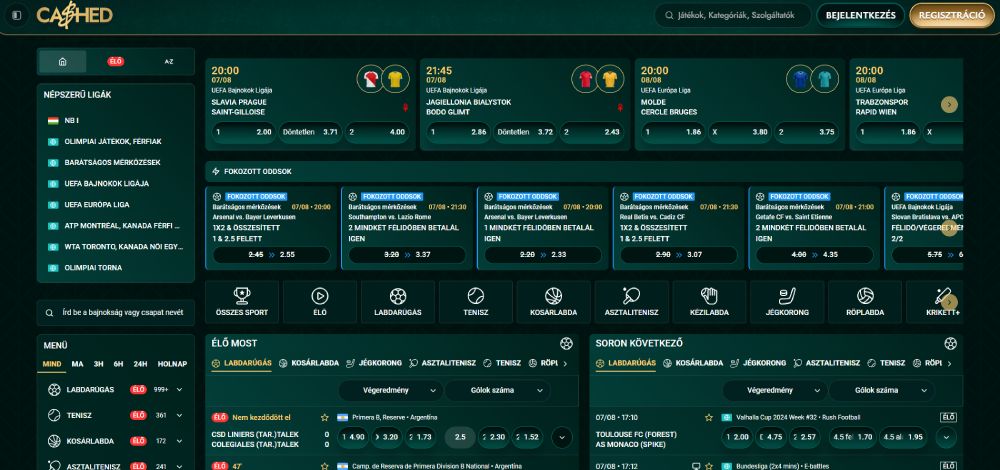1000x470 pixels.
Task: Switch to the 24H time filter tab
Action: (x=141, y=364)
